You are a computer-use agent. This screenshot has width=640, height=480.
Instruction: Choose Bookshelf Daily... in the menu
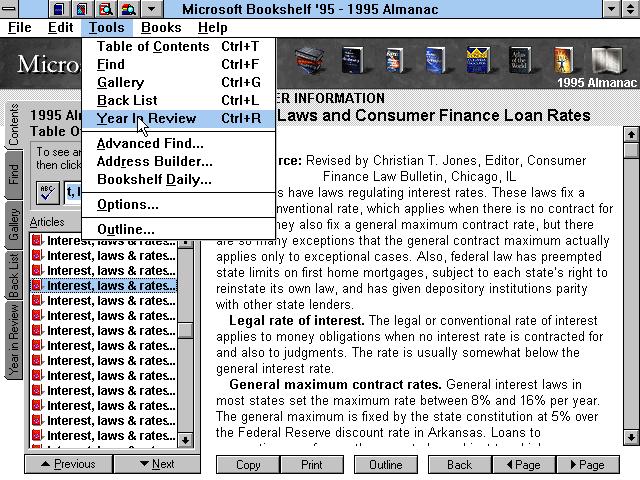click(x=178, y=179)
